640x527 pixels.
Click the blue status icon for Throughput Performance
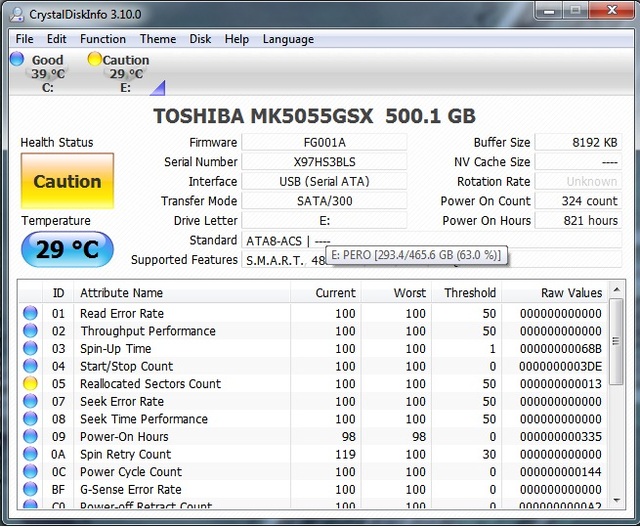click(30, 331)
